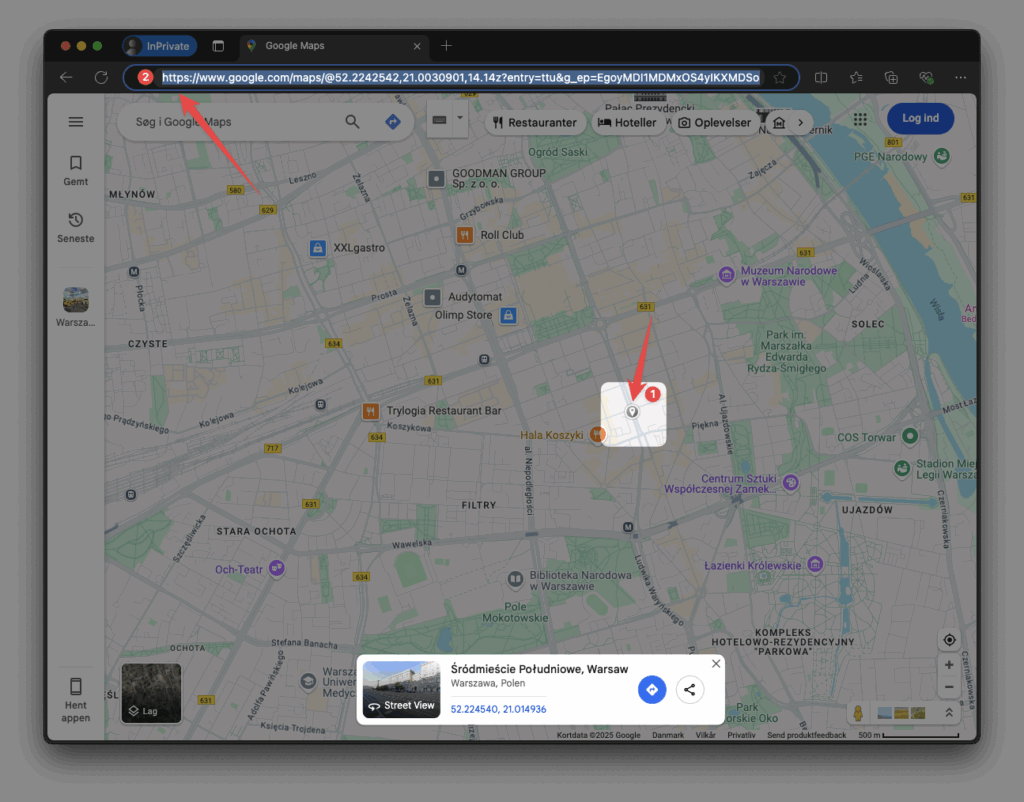Viewport: 1024px width, 802px height.
Task: Open the Vilkår terms link
Action: click(705, 735)
